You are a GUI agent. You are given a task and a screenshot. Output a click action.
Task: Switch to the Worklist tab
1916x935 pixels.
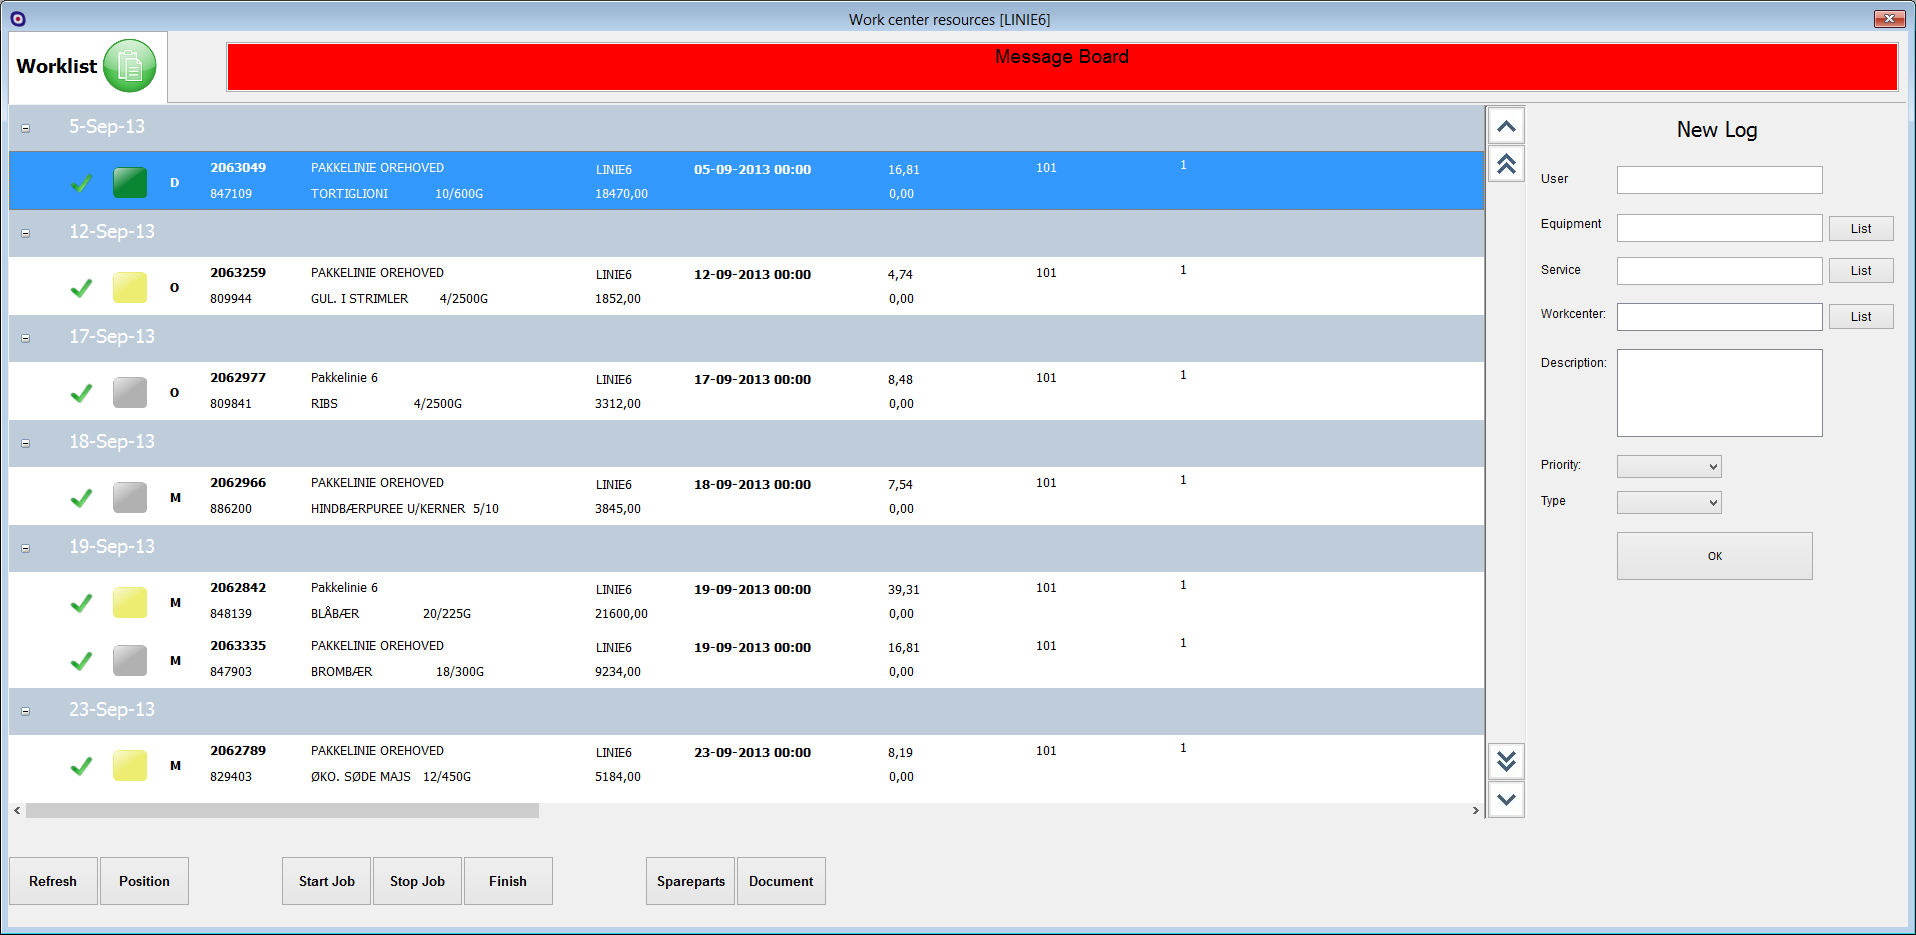point(88,67)
